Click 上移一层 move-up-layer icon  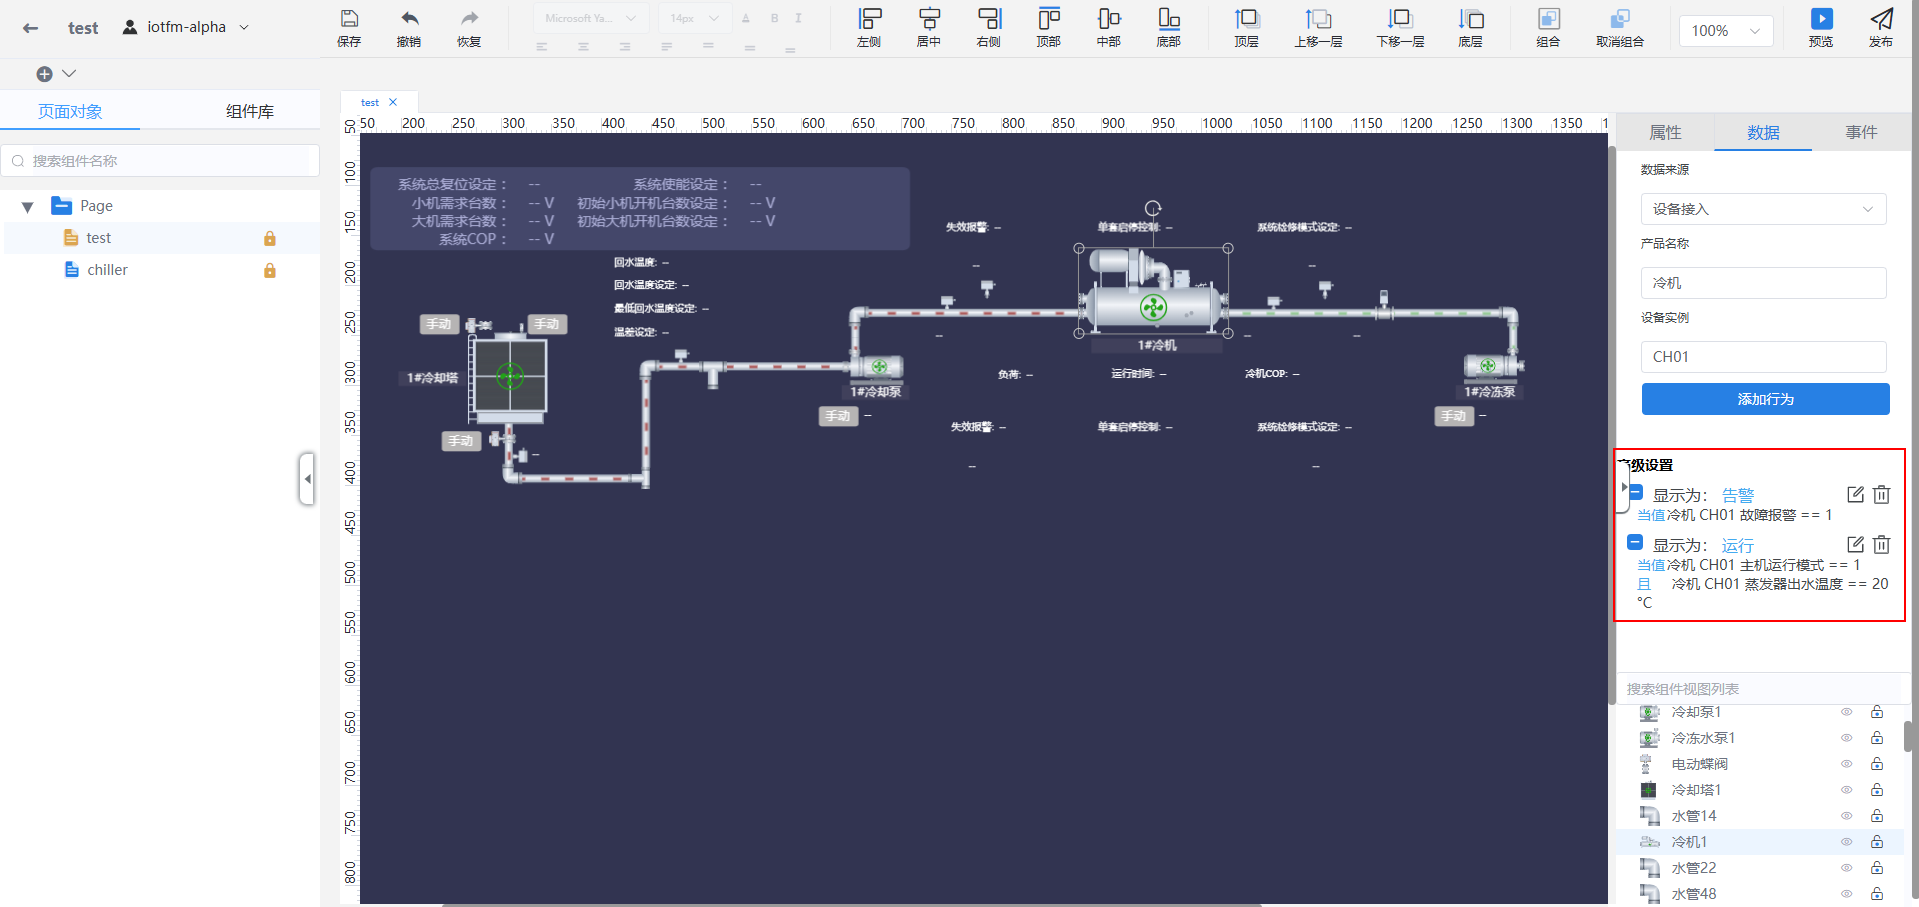(x=1318, y=19)
